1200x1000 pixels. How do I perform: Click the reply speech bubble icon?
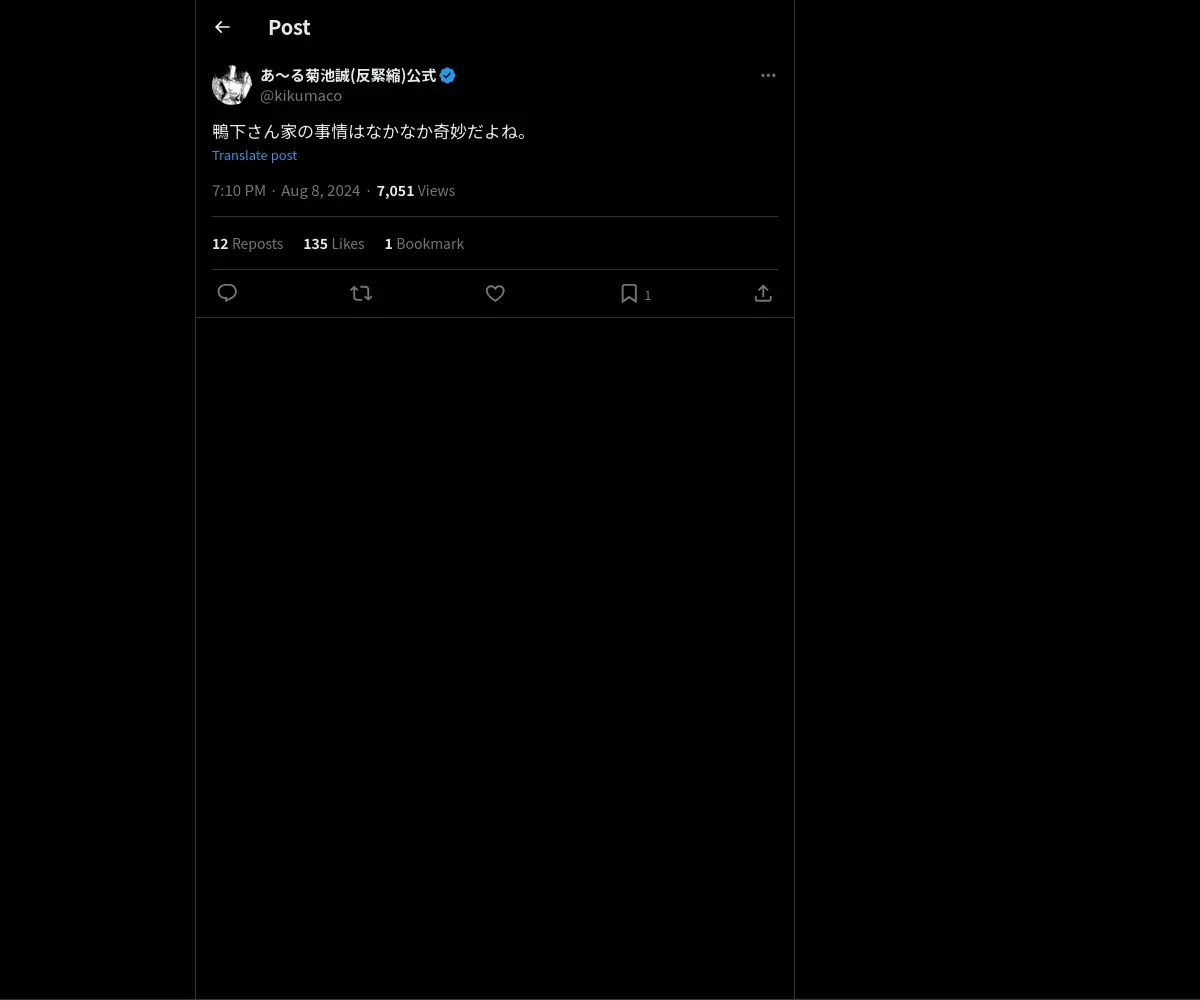(227, 293)
